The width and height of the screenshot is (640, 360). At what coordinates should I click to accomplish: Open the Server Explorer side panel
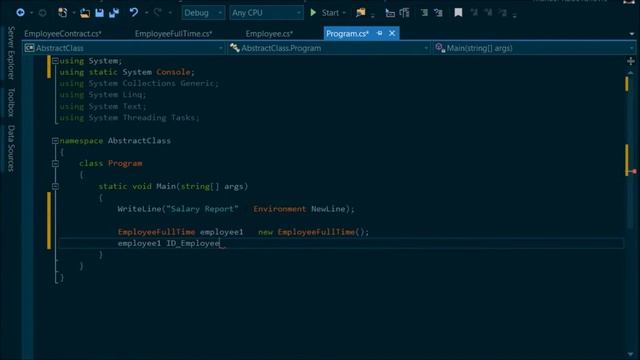pos(11,53)
